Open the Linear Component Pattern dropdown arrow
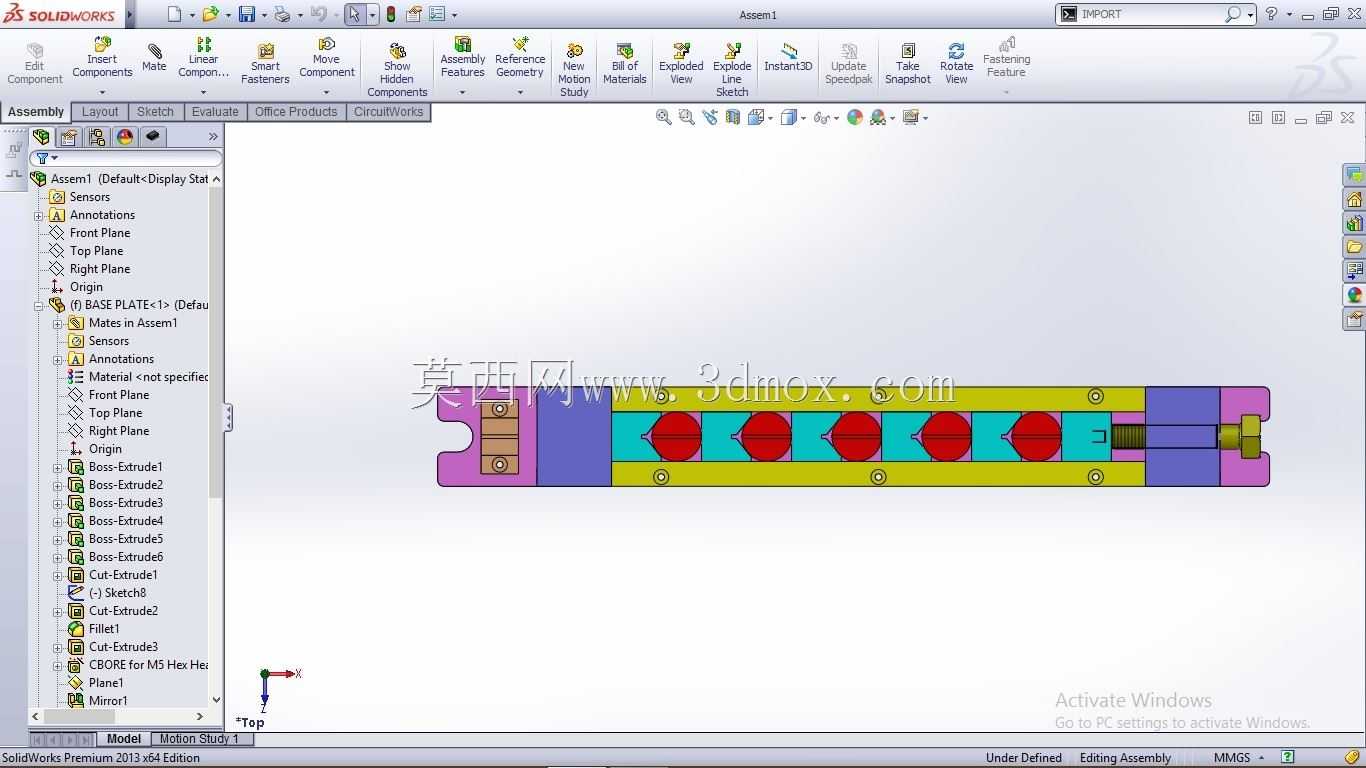Viewport: 1366px width, 768px height. pos(203,92)
